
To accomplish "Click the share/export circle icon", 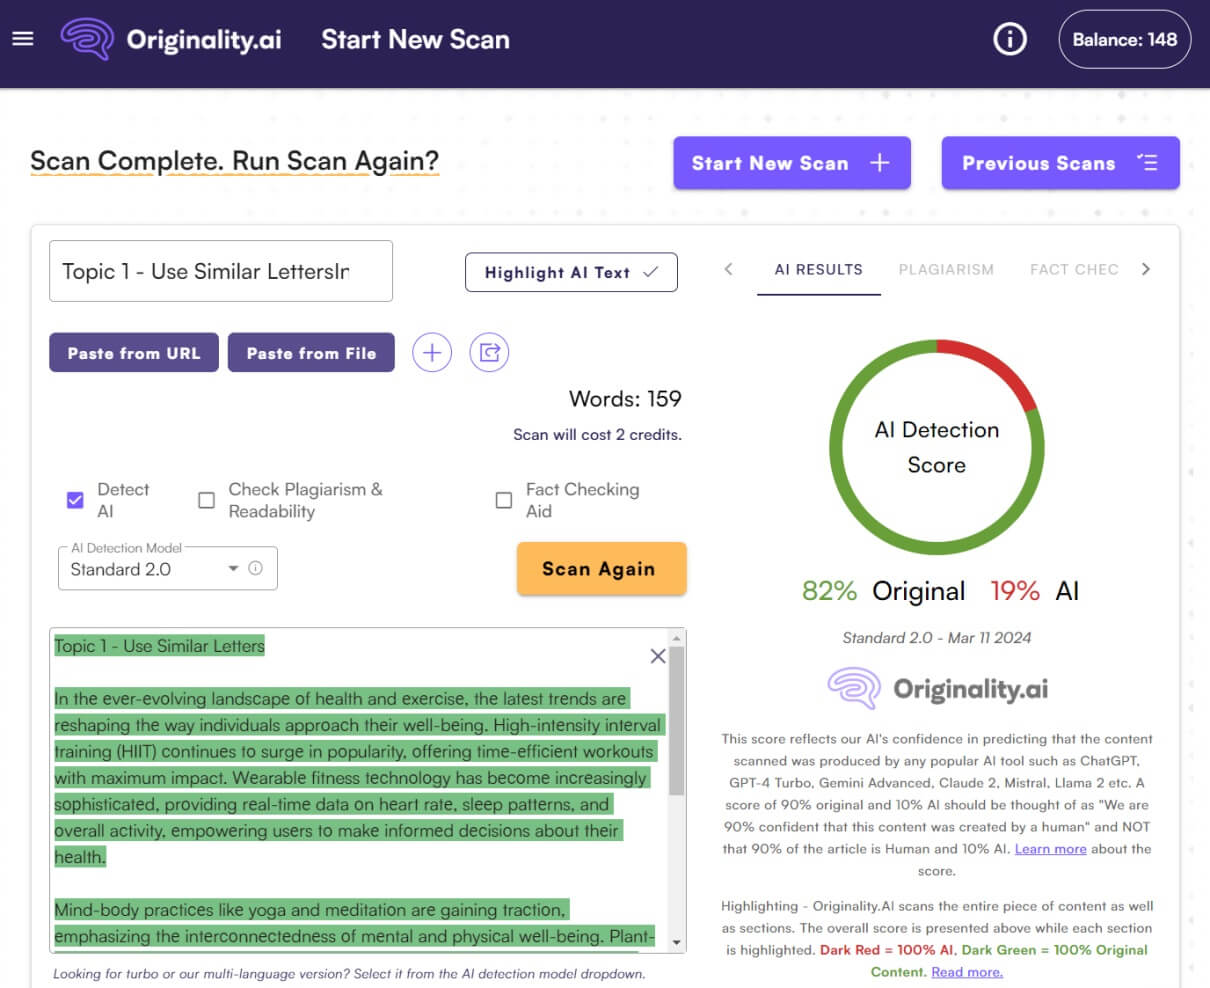I will point(489,353).
